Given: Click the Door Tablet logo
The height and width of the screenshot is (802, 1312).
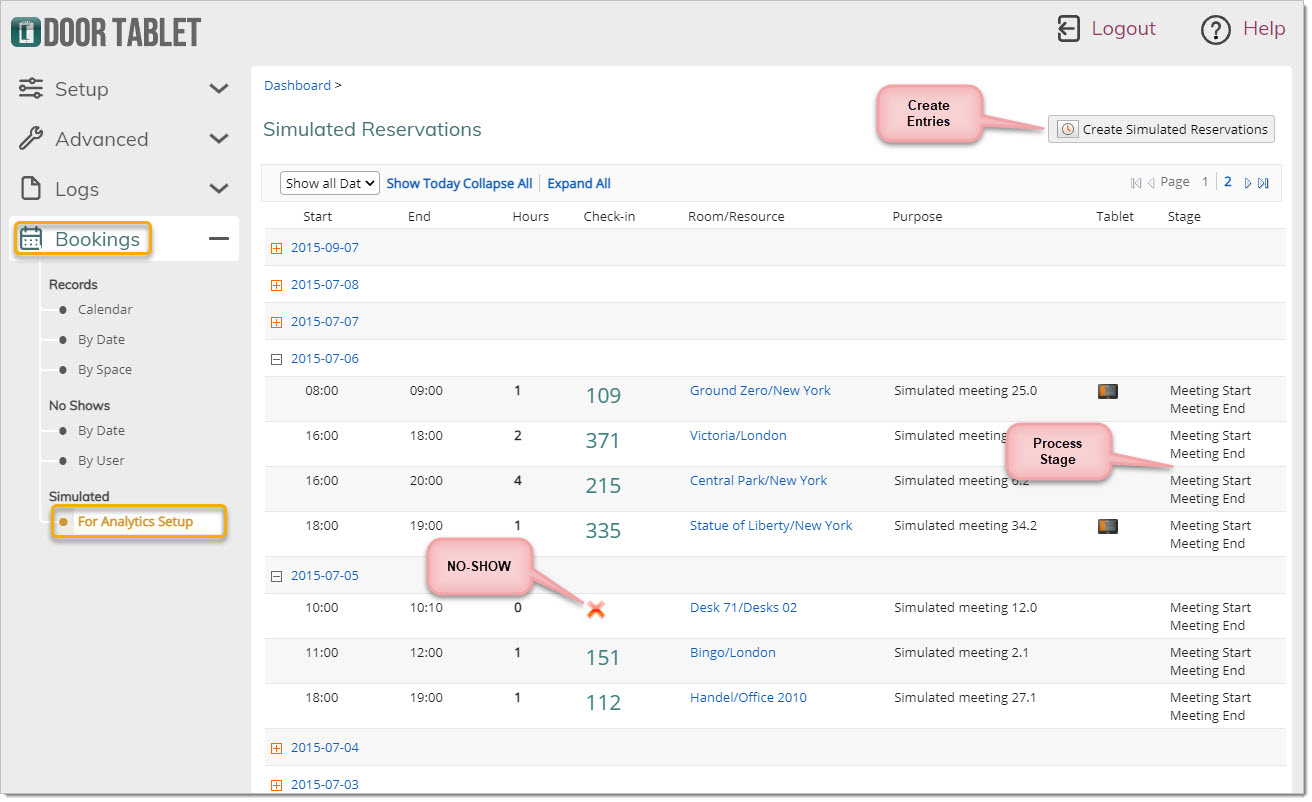Looking at the screenshot, I should (106, 32).
